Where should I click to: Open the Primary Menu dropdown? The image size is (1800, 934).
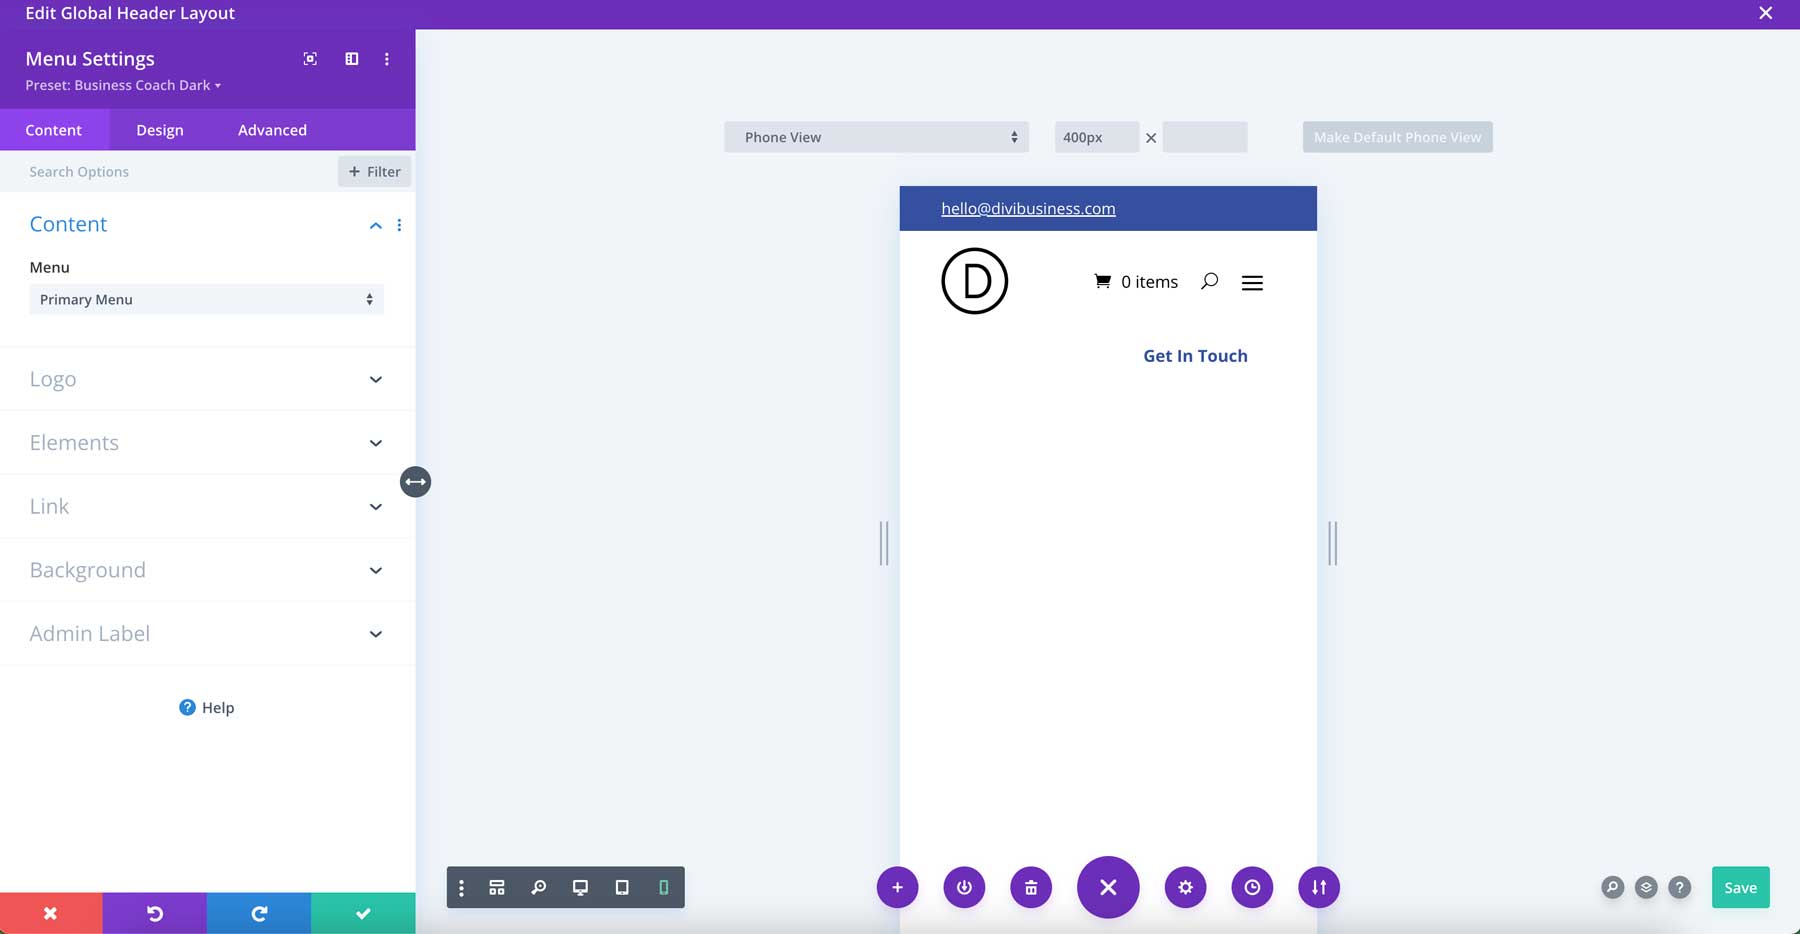pos(206,299)
